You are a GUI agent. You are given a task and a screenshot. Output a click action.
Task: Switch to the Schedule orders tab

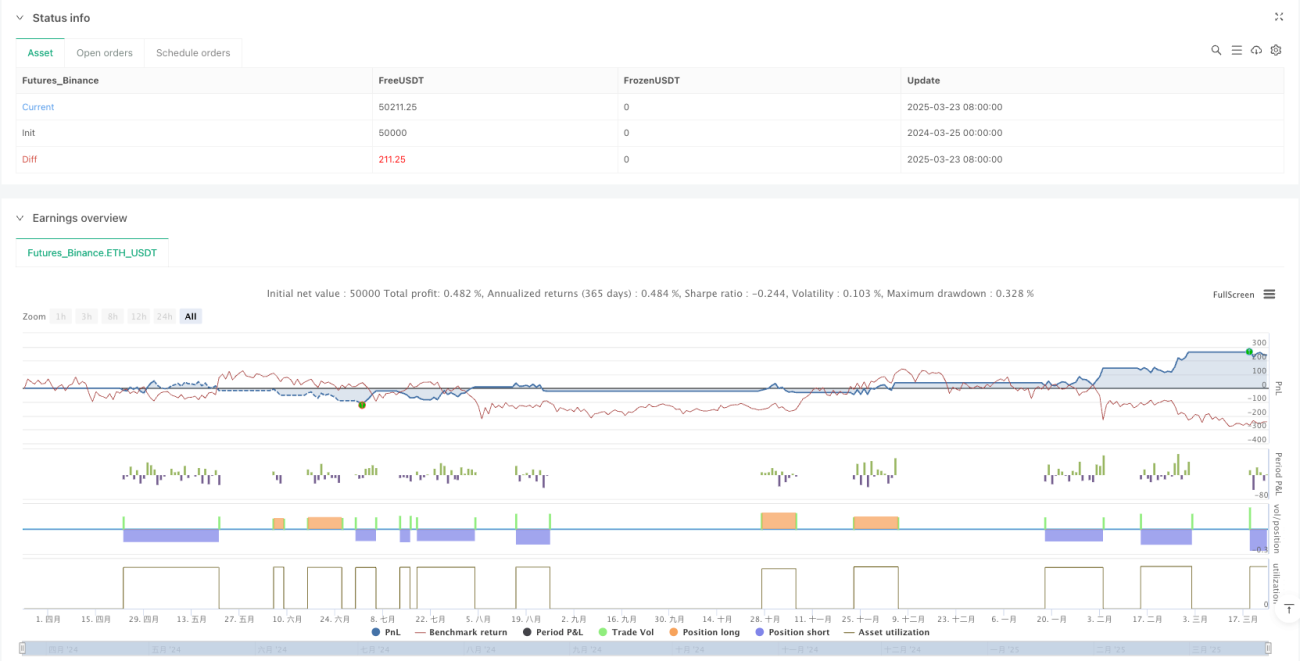[193, 53]
